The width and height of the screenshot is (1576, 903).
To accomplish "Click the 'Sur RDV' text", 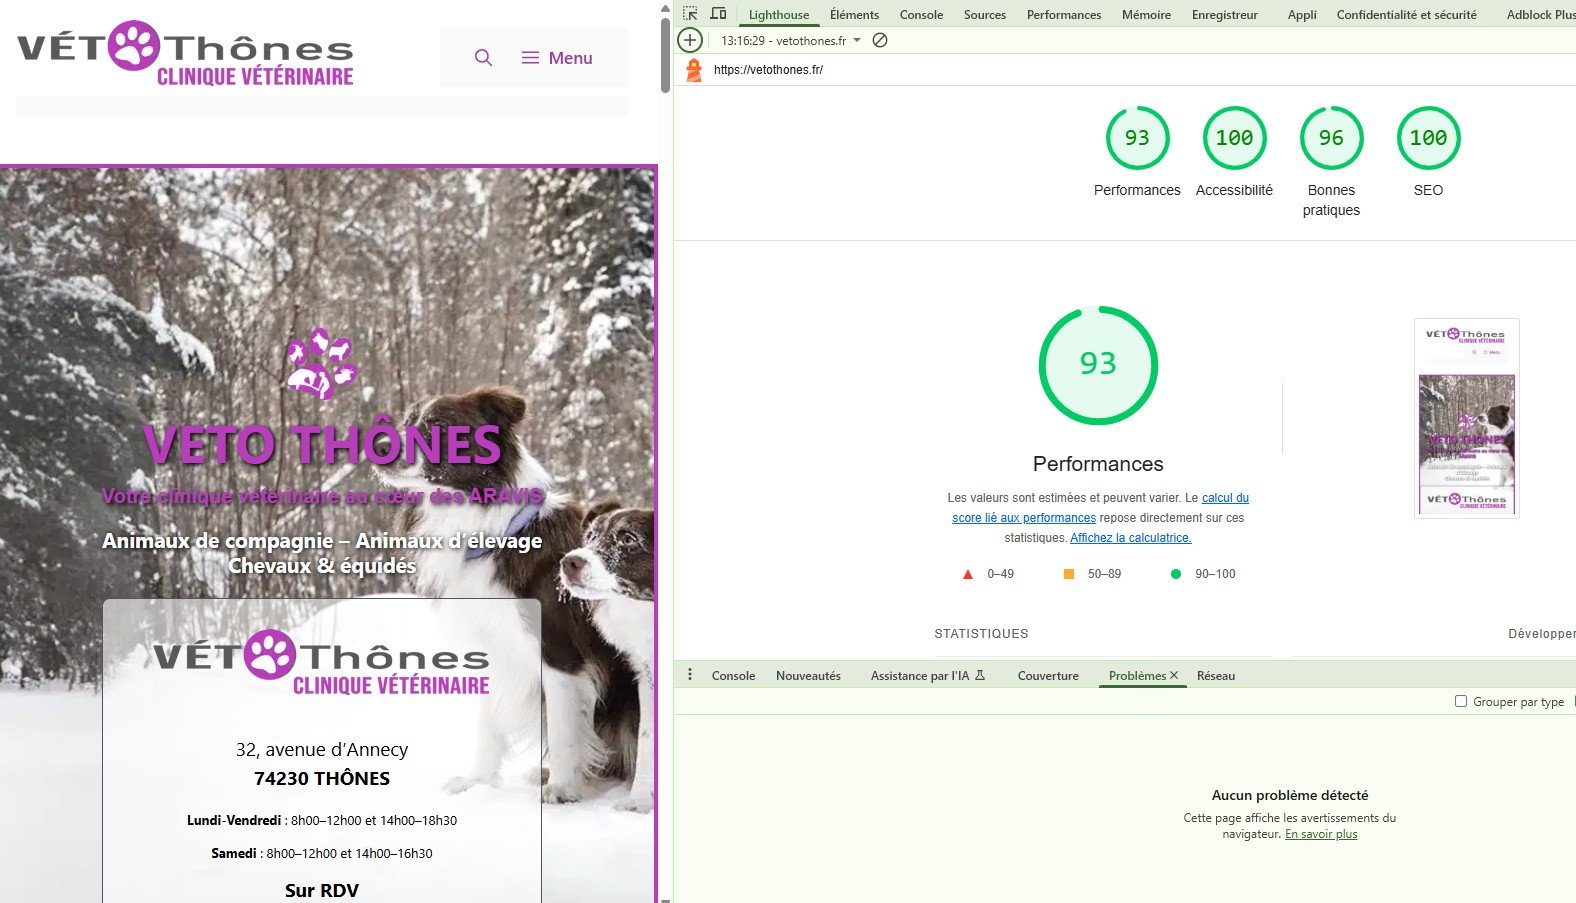I will coord(322,890).
